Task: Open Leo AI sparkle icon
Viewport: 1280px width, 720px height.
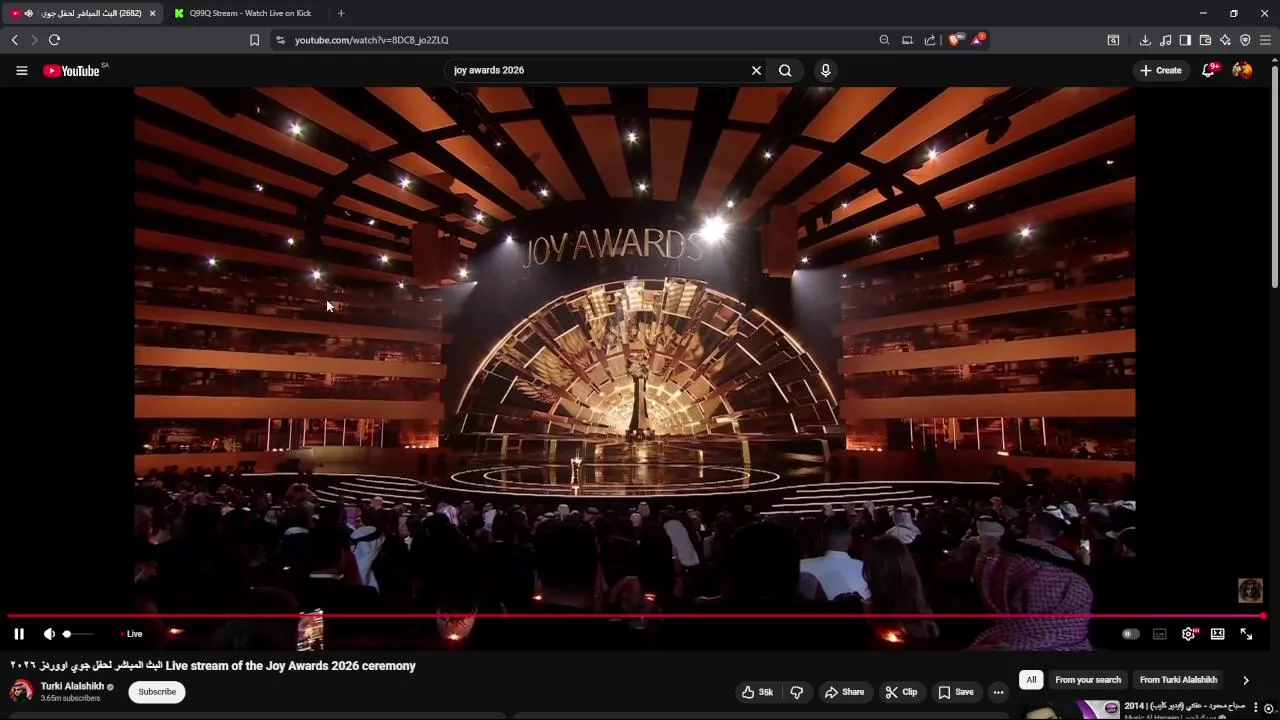Action: [x=1225, y=40]
